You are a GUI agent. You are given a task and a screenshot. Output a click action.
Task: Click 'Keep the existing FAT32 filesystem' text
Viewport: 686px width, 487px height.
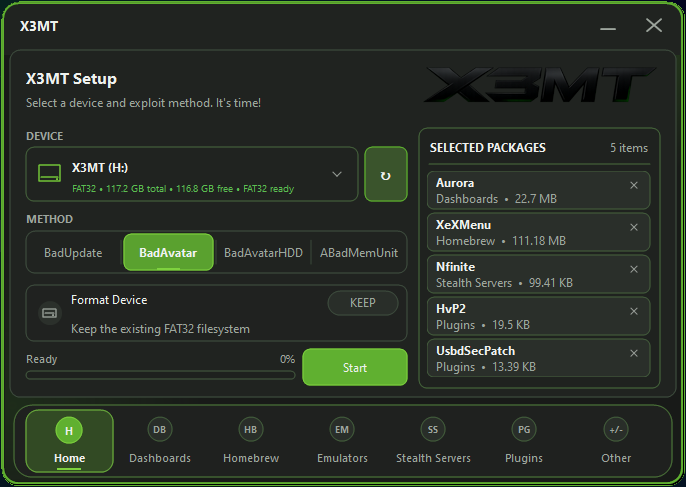coord(160,329)
